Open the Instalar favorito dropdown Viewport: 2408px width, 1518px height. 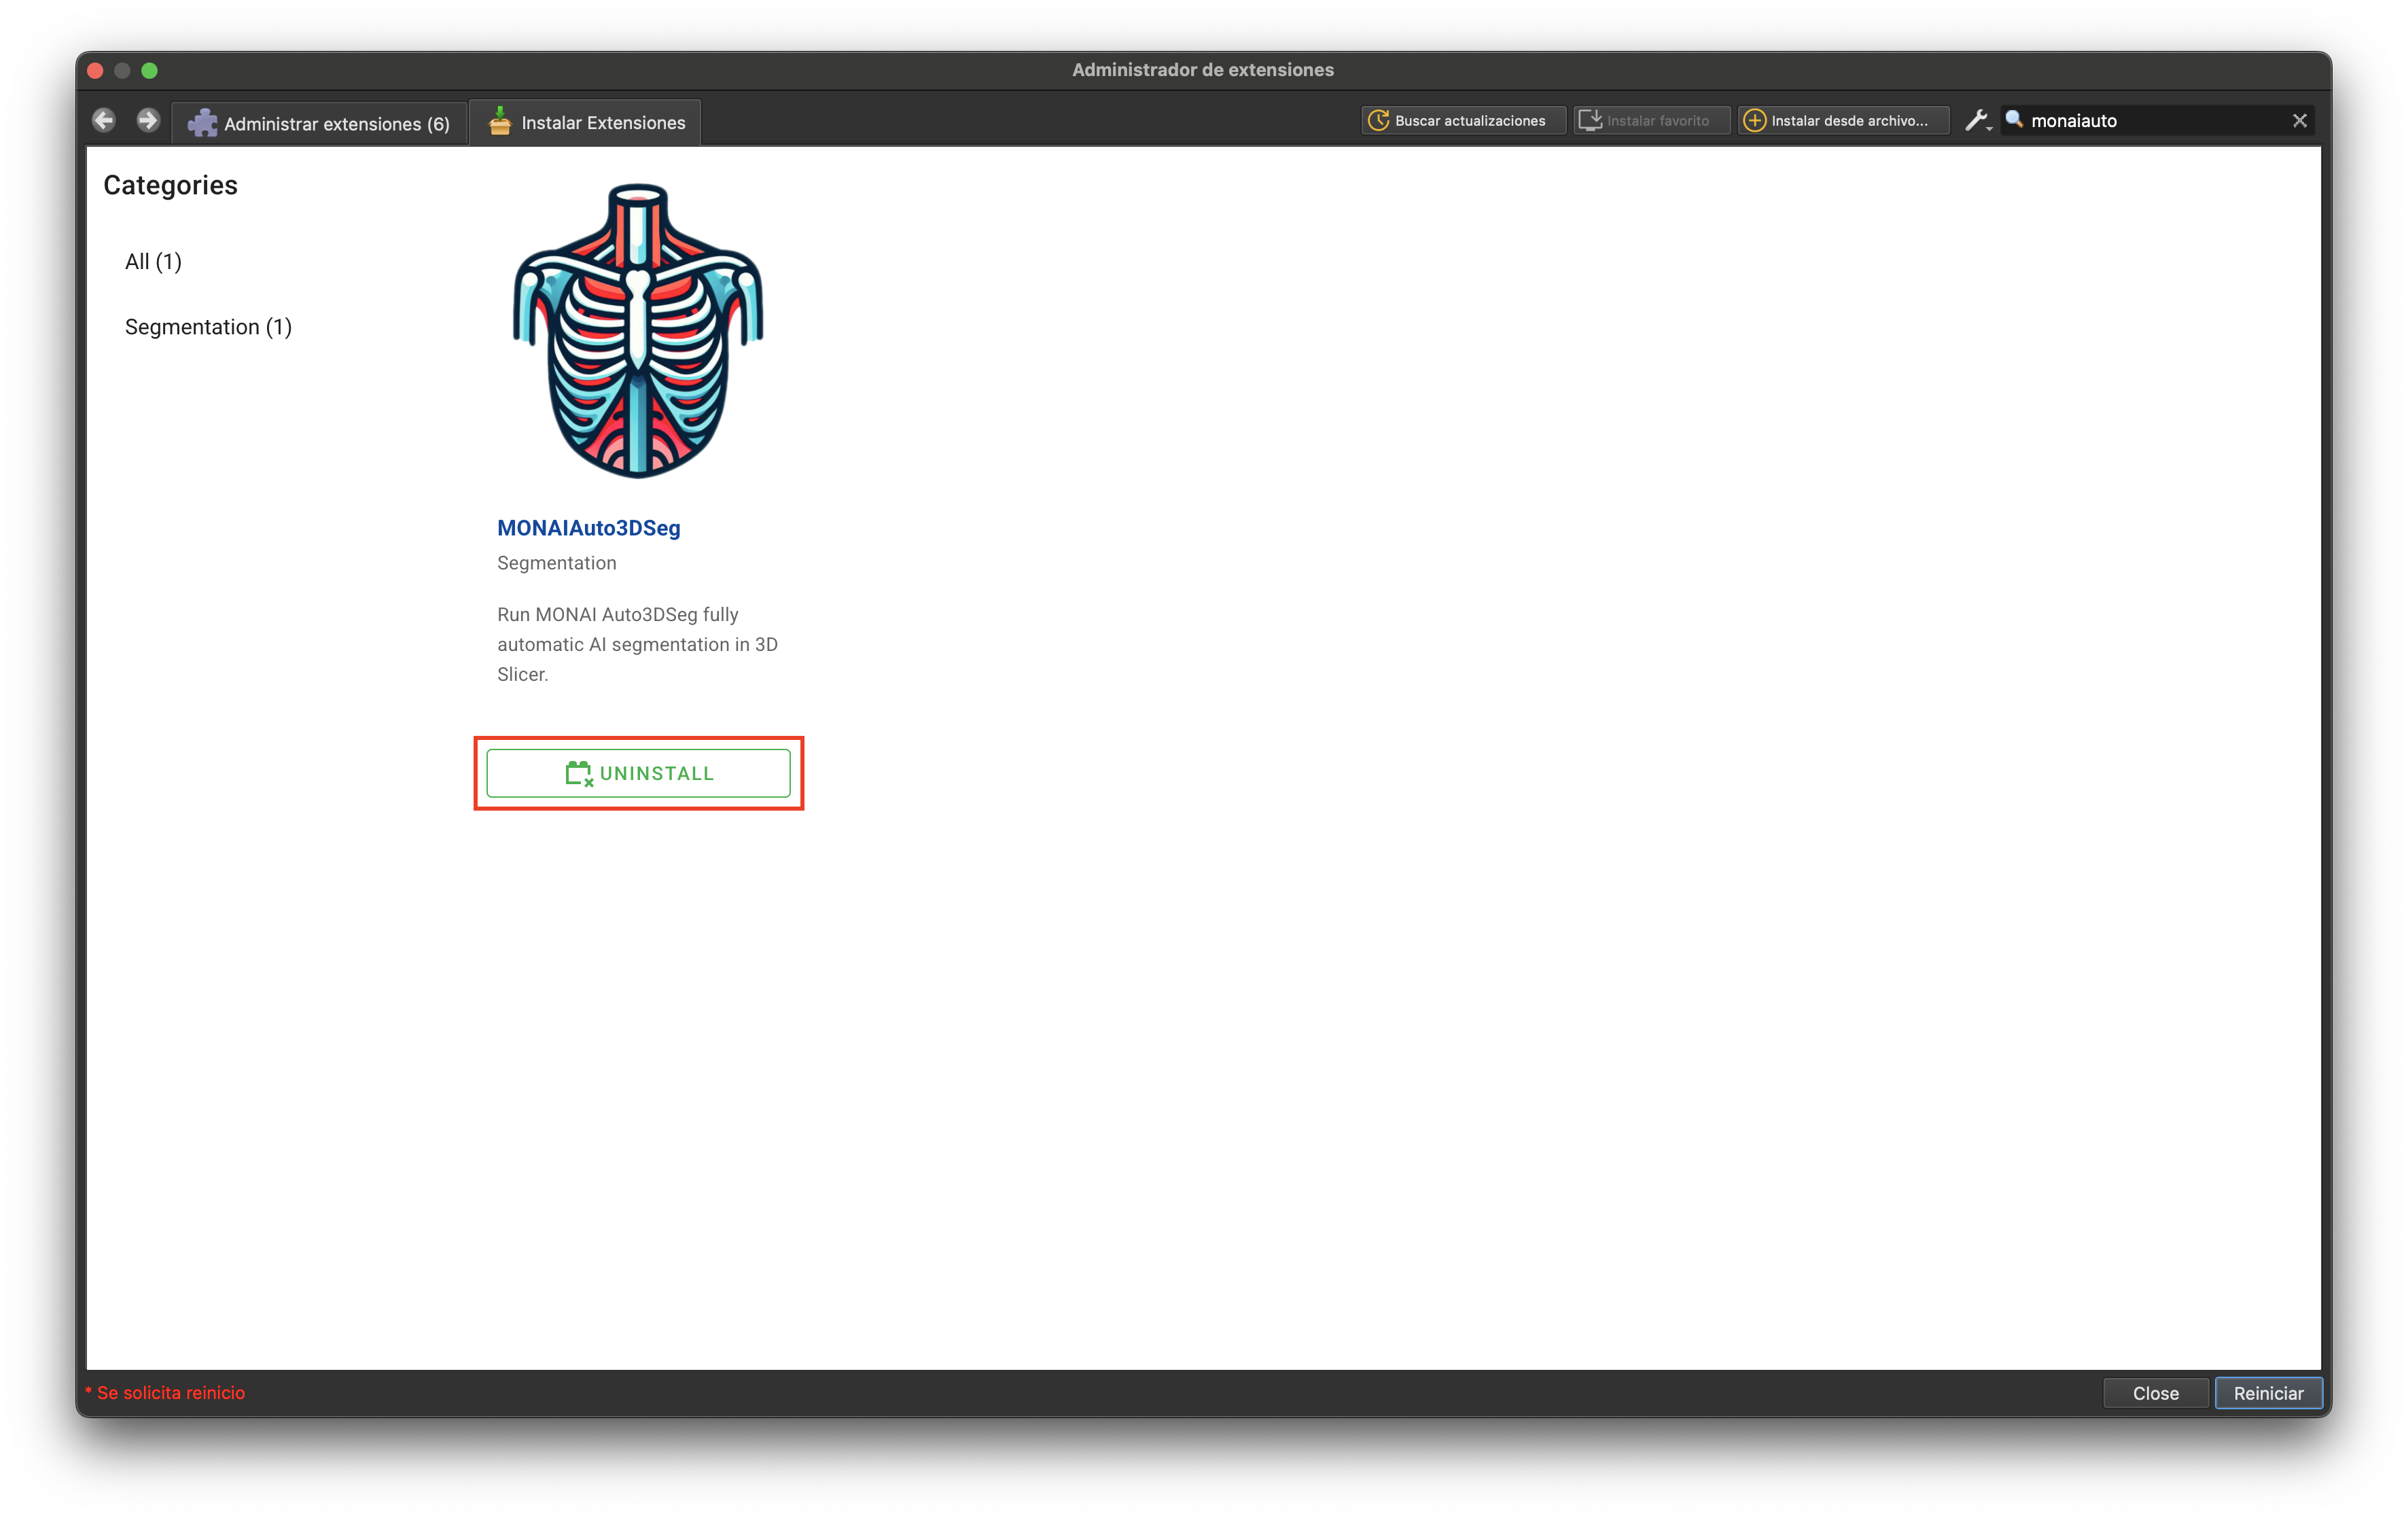tap(1651, 119)
